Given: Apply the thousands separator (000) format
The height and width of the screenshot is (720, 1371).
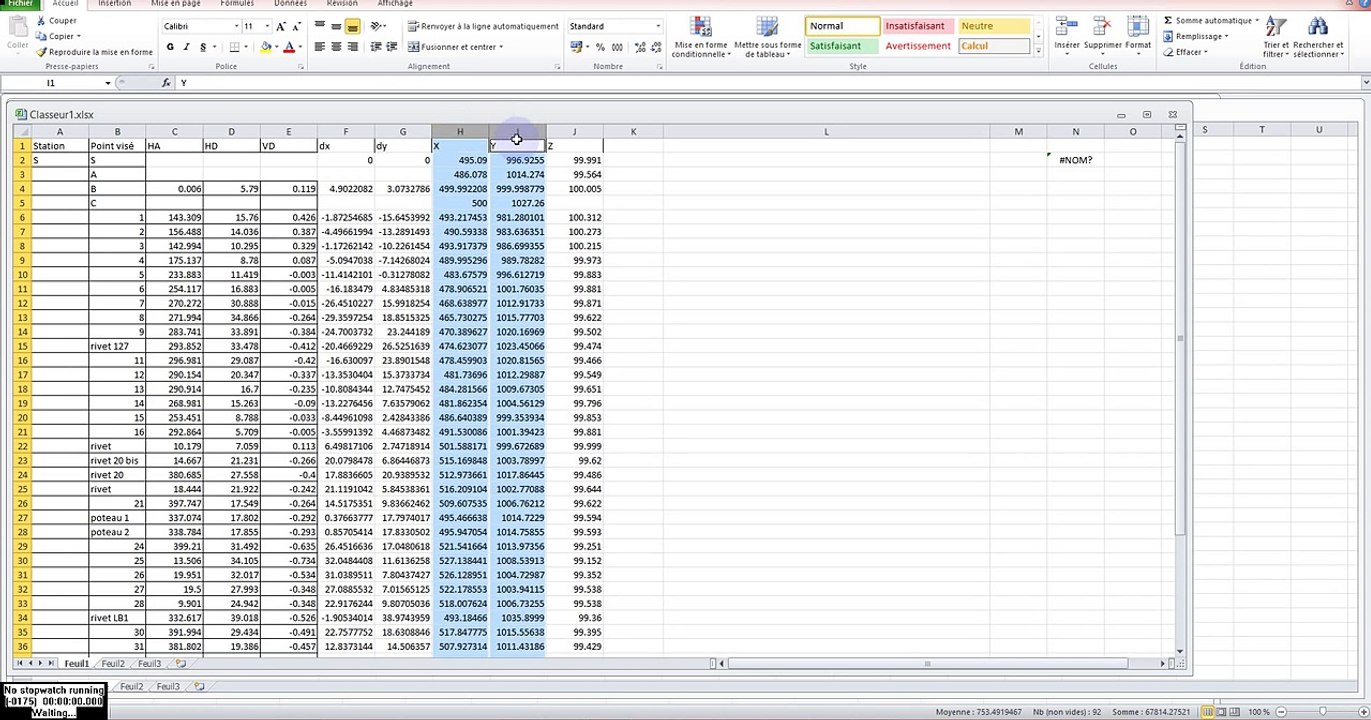Looking at the screenshot, I should pos(617,47).
